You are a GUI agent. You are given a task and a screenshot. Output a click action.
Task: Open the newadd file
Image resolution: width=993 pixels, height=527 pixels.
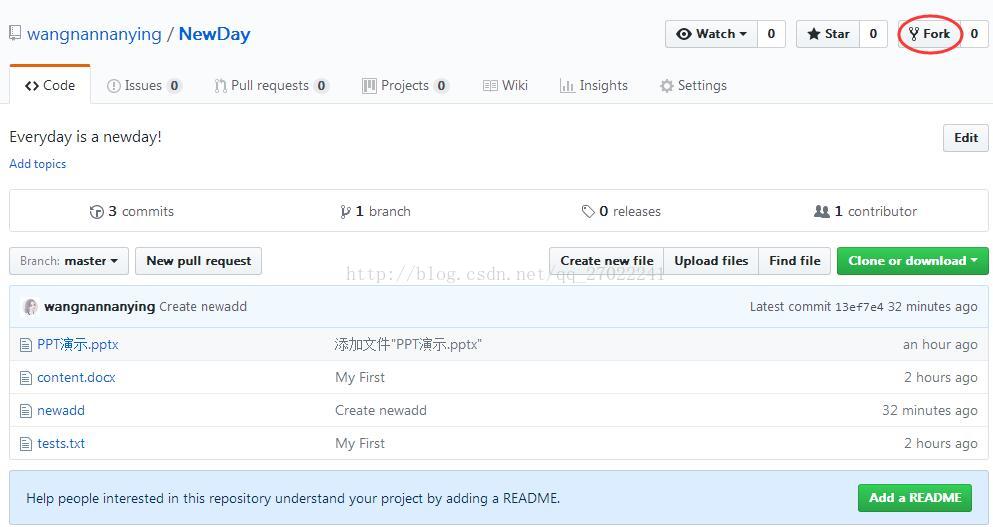[61, 410]
